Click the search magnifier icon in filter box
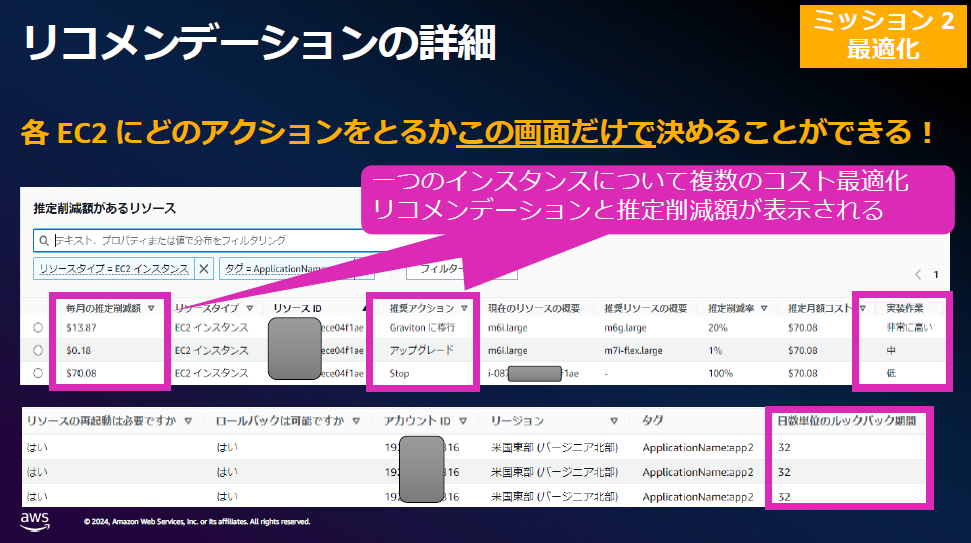Image resolution: width=971 pixels, height=543 pixels. point(44,240)
